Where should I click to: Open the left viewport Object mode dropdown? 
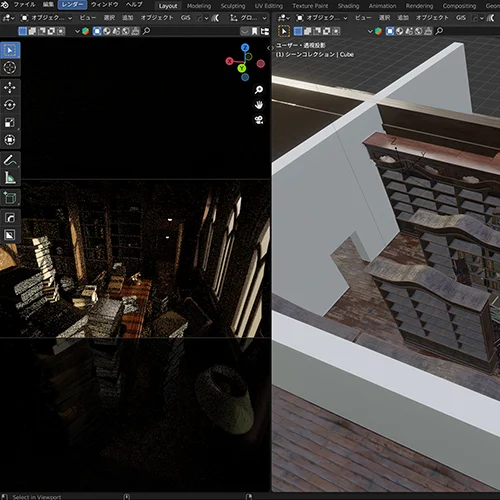point(47,18)
